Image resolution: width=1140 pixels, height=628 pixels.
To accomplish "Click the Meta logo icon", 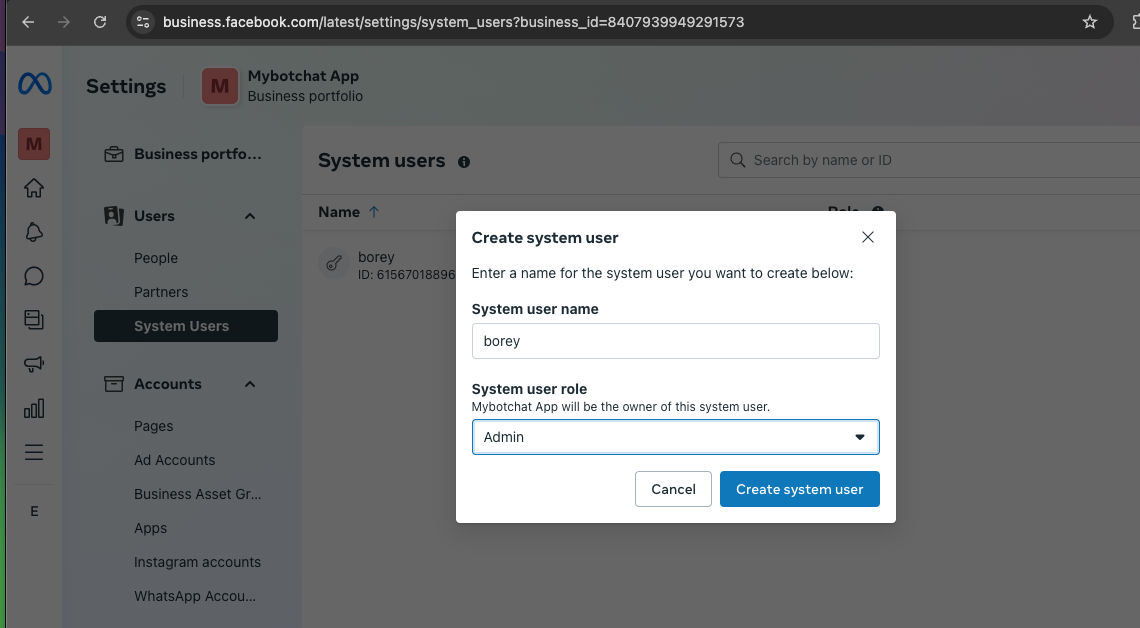I will tap(34, 85).
